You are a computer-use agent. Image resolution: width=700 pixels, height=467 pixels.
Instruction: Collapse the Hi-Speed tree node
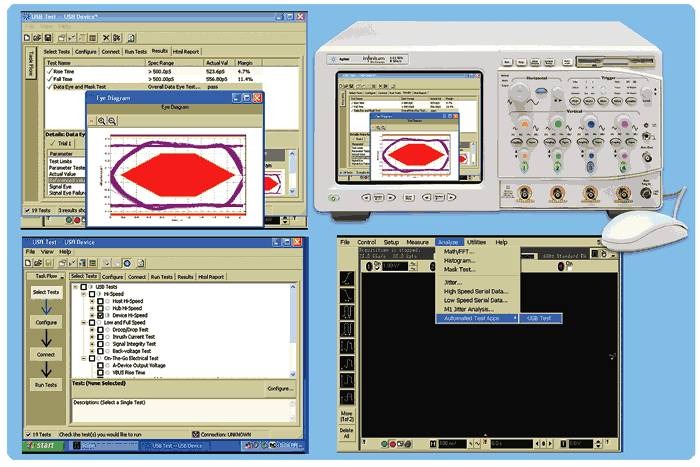(x=83, y=294)
